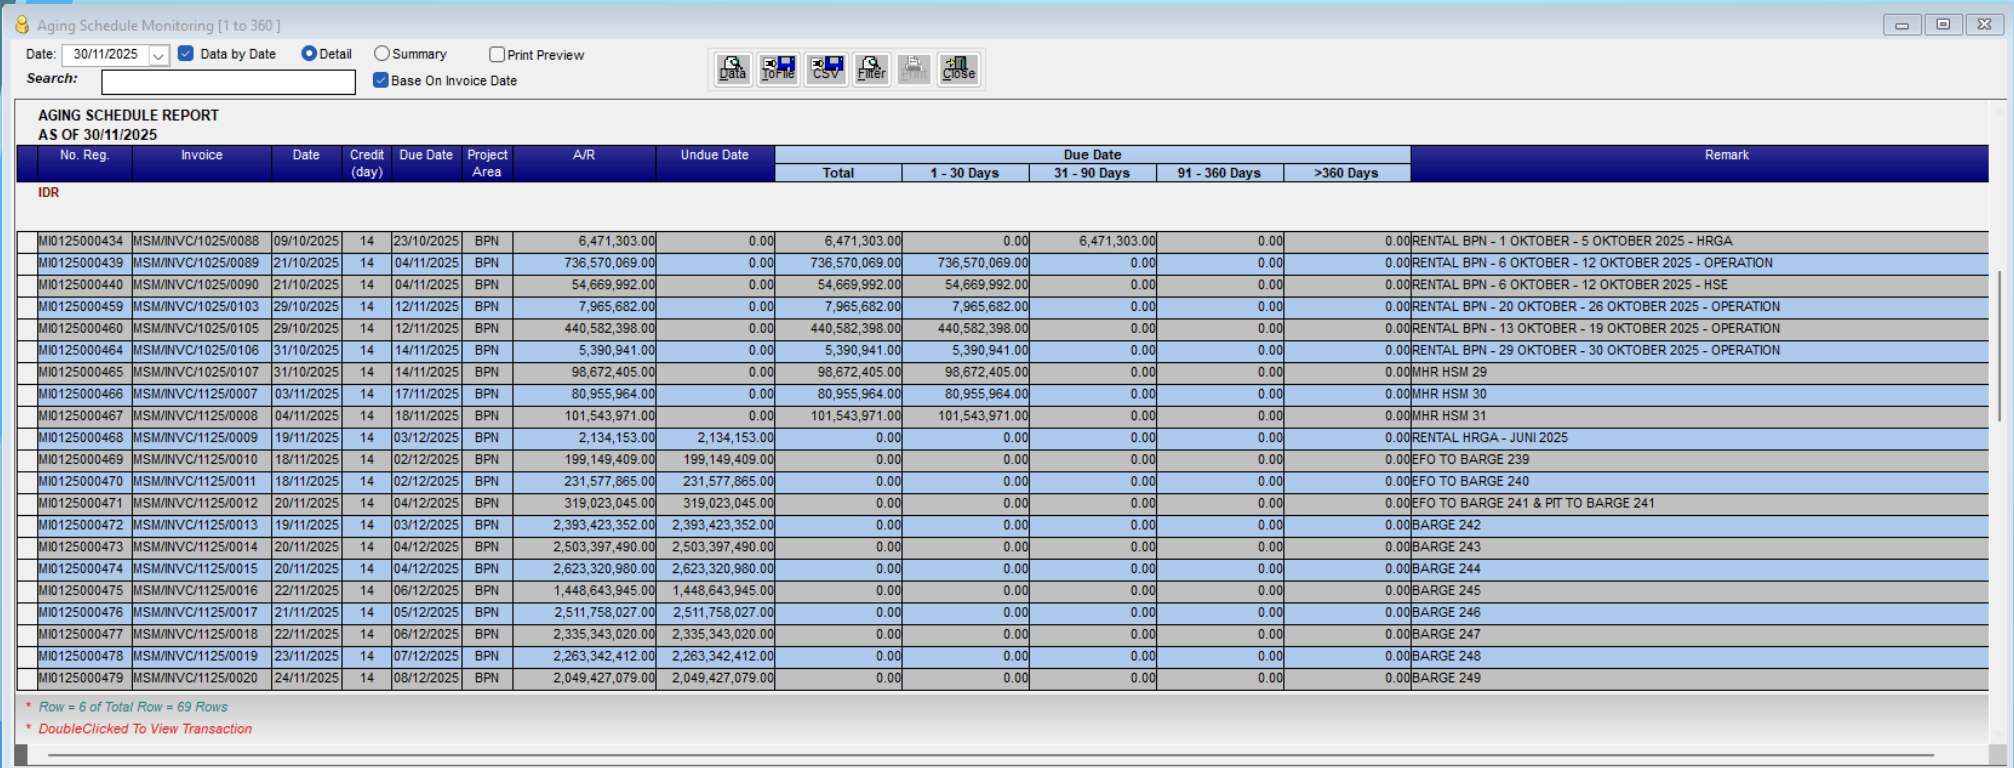Image resolution: width=2014 pixels, height=768 pixels.
Task: Click the AGING SCHEDULE REPORT title
Action: [x=128, y=115]
